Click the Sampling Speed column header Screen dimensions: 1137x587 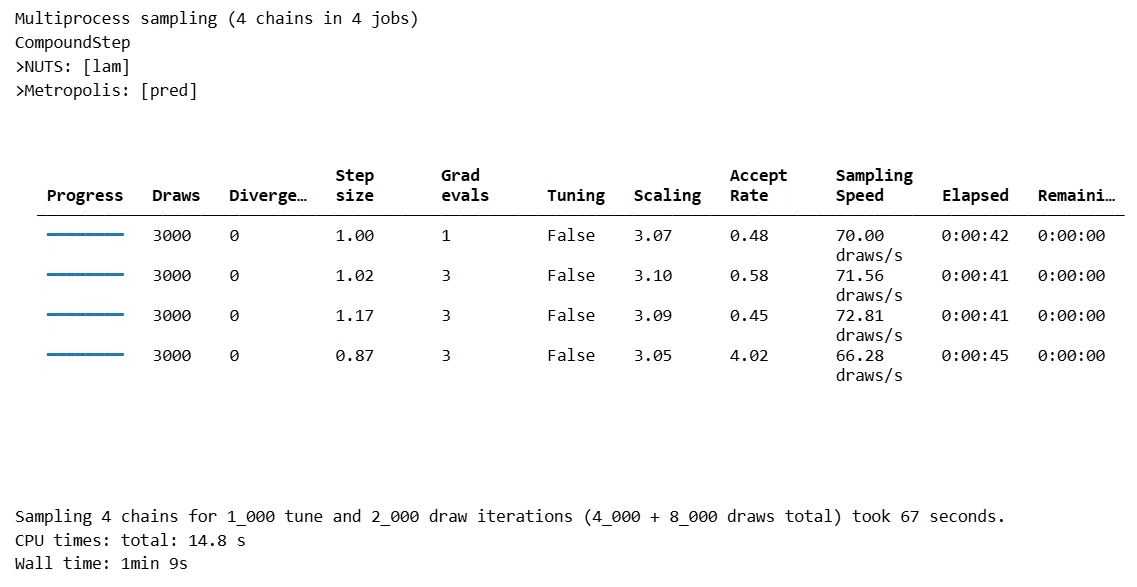click(874, 186)
